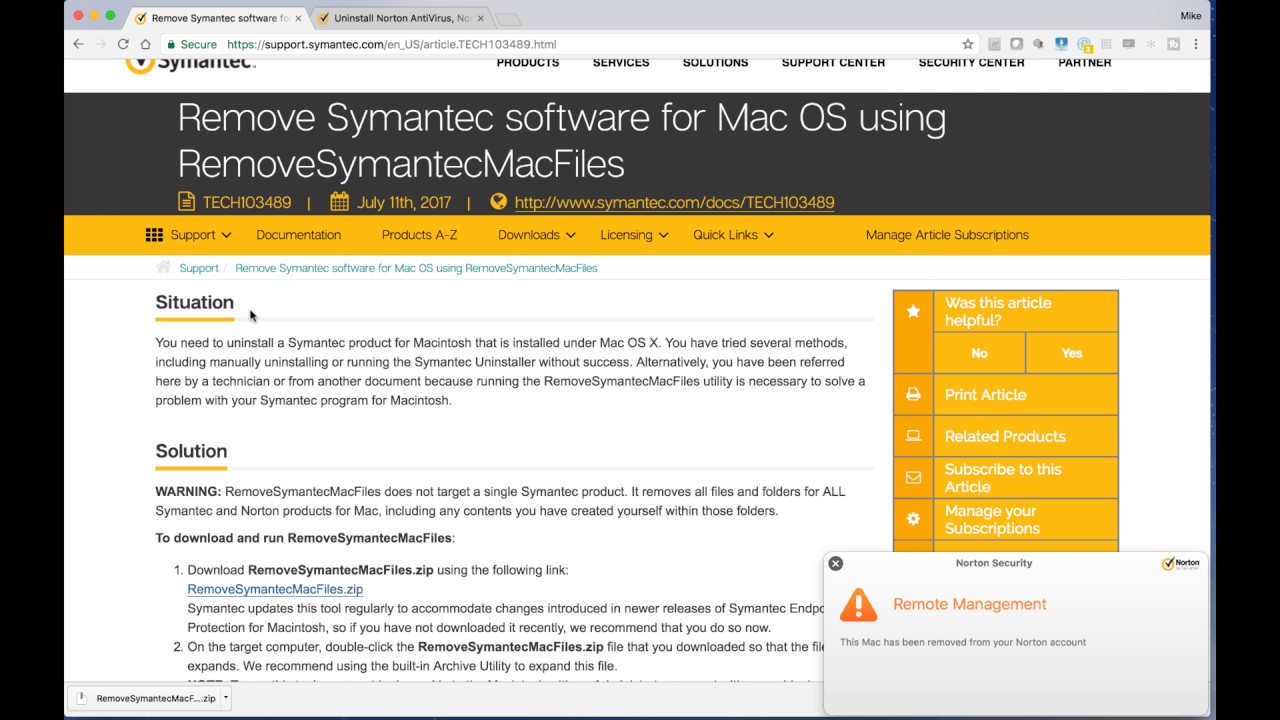Click the Support grid icon in yellow bar
The height and width of the screenshot is (720, 1280).
click(x=154, y=235)
